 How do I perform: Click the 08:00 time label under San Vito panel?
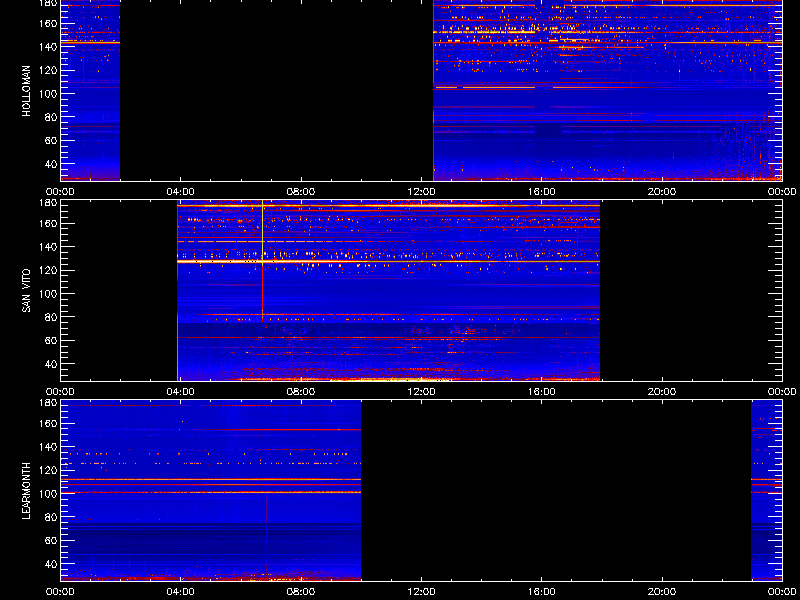click(x=301, y=392)
